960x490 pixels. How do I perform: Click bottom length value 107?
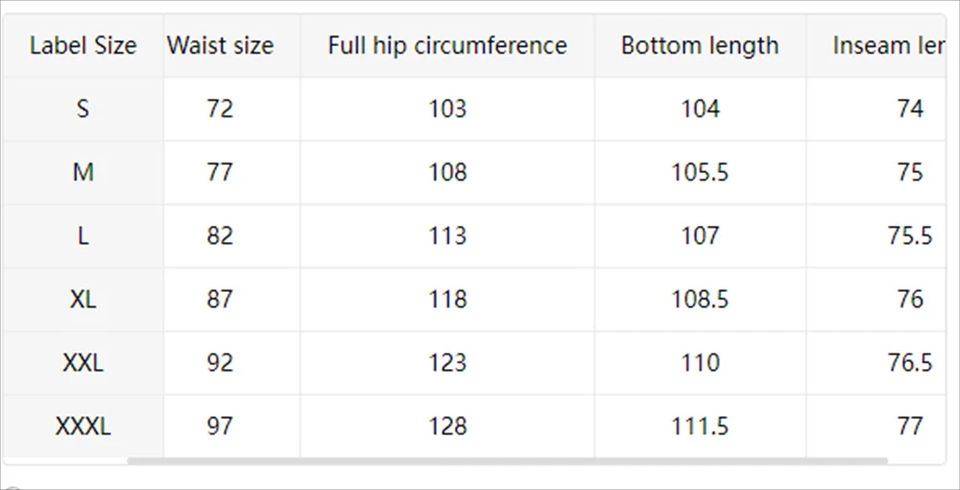click(699, 236)
